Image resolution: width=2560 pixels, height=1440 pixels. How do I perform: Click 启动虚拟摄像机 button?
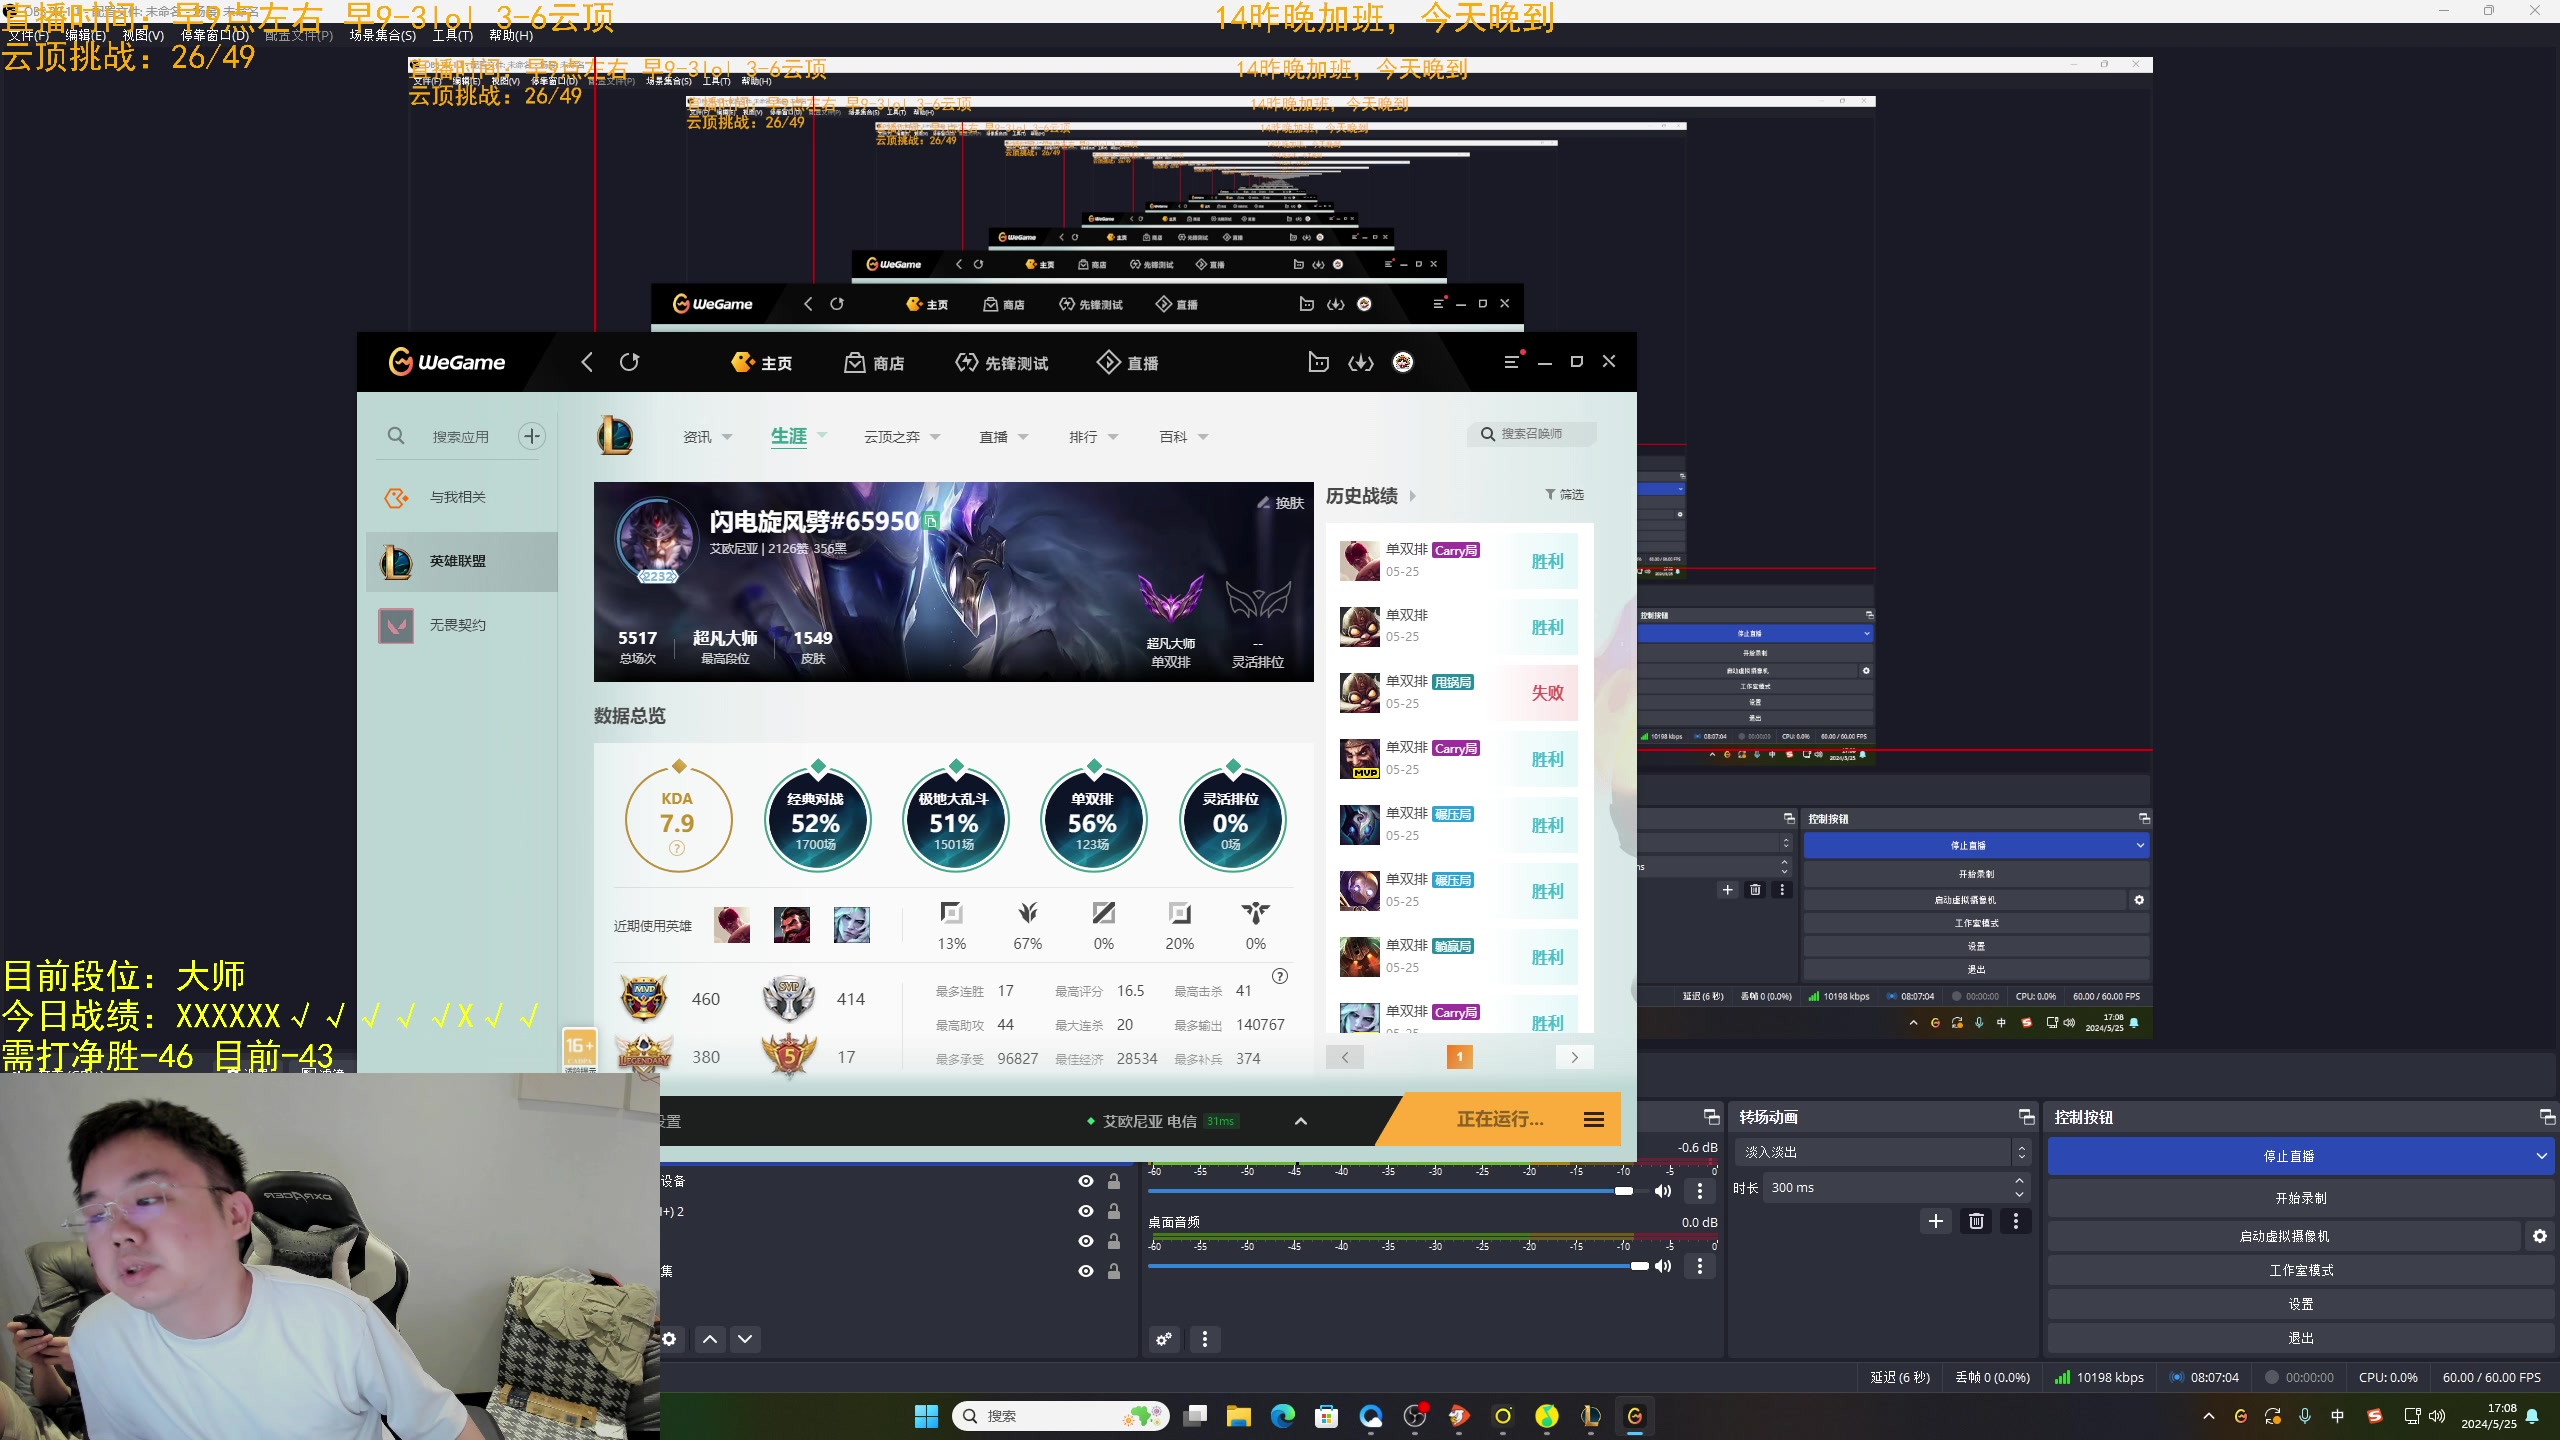(2285, 1236)
